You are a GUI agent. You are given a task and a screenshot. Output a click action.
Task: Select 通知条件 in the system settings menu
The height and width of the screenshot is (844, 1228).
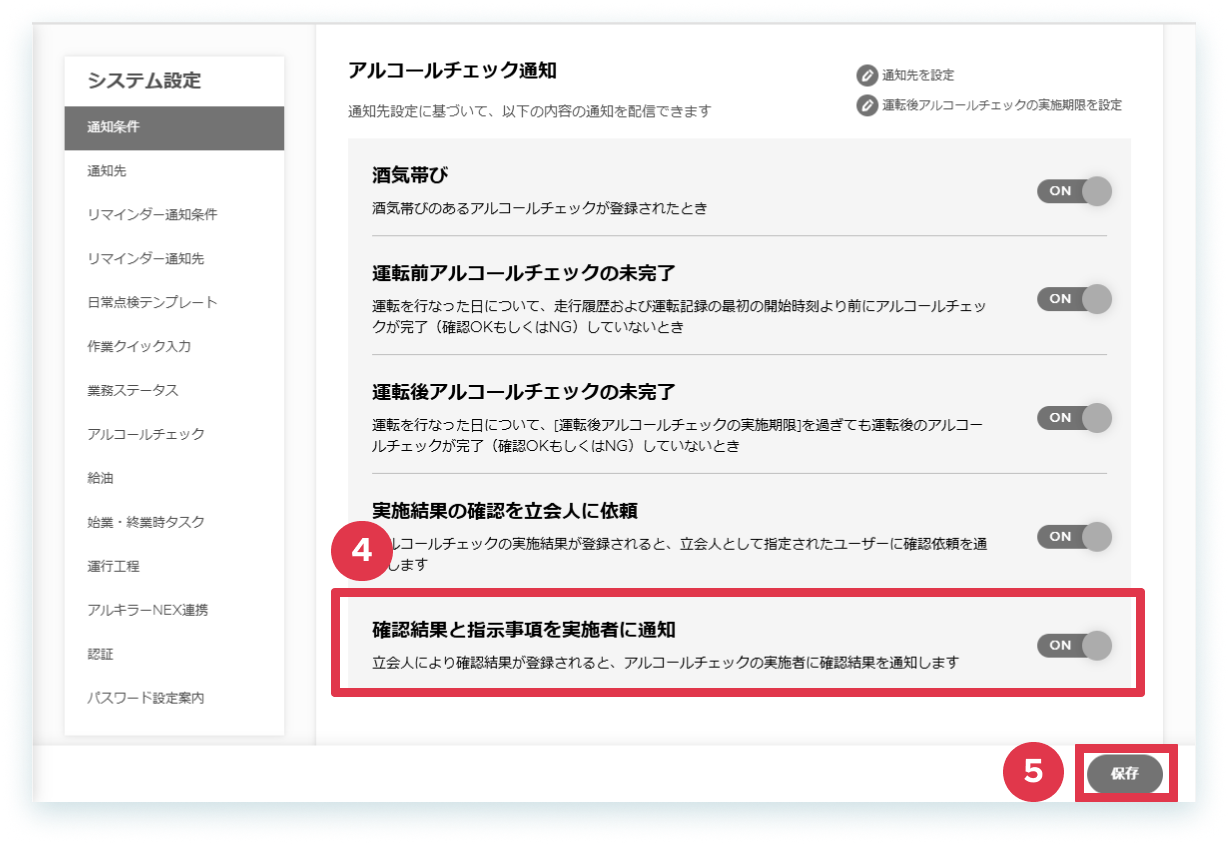[174, 128]
